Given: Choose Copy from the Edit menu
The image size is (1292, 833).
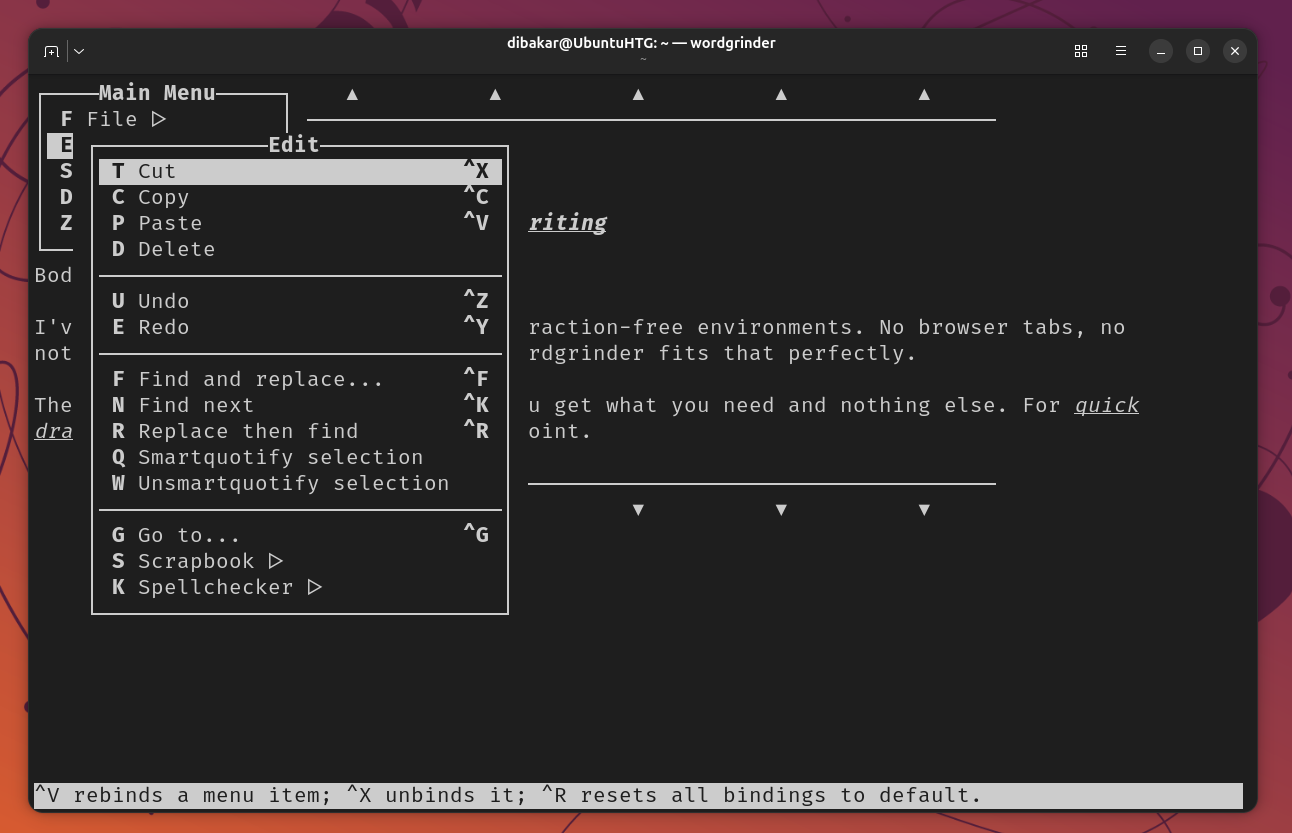Looking at the screenshot, I should click(300, 197).
